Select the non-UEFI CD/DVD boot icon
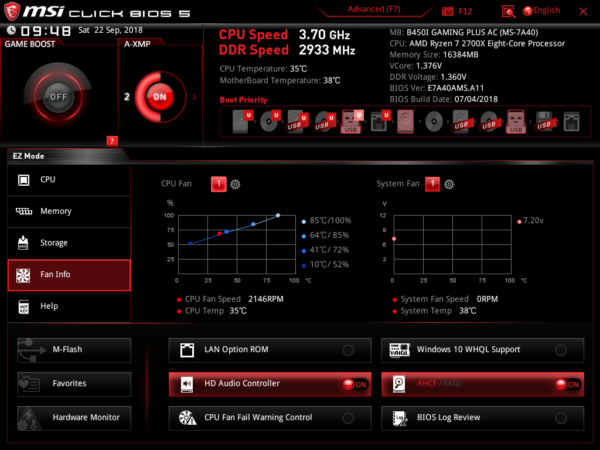This screenshot has height=450, width=600. point(434,122)
